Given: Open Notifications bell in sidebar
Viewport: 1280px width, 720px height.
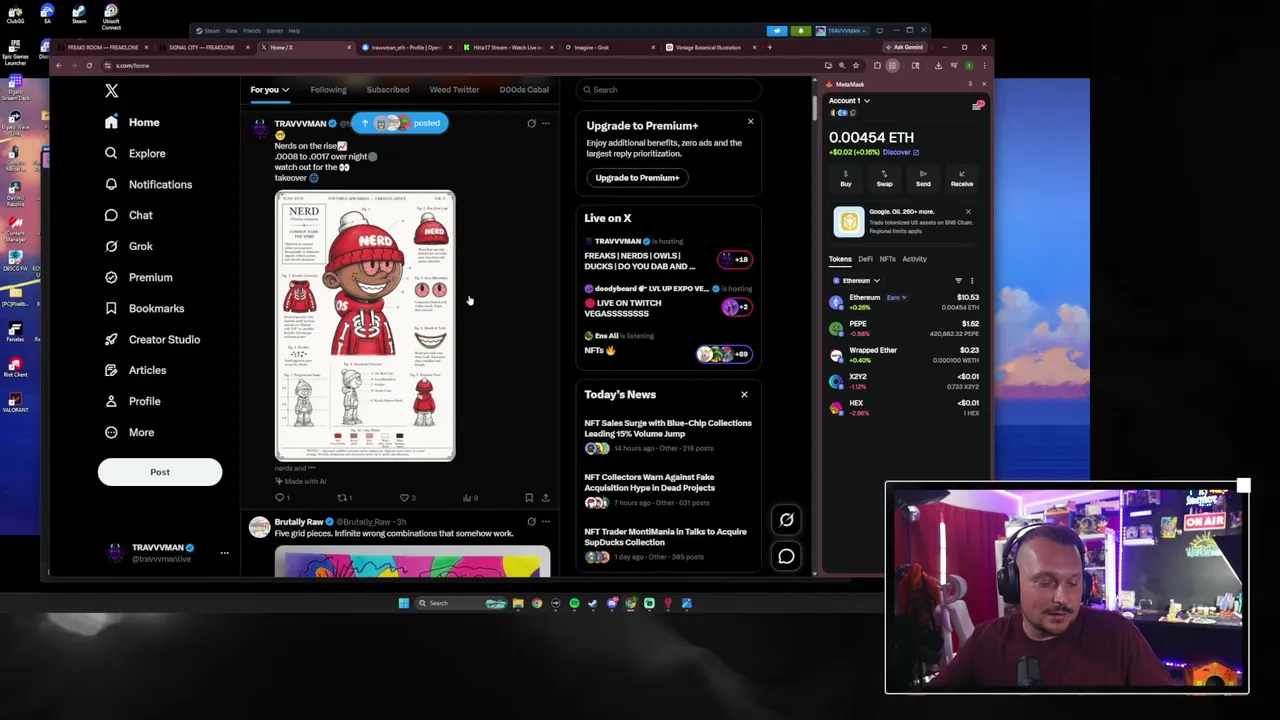Looking at the screenshot, I should [148, 184].
